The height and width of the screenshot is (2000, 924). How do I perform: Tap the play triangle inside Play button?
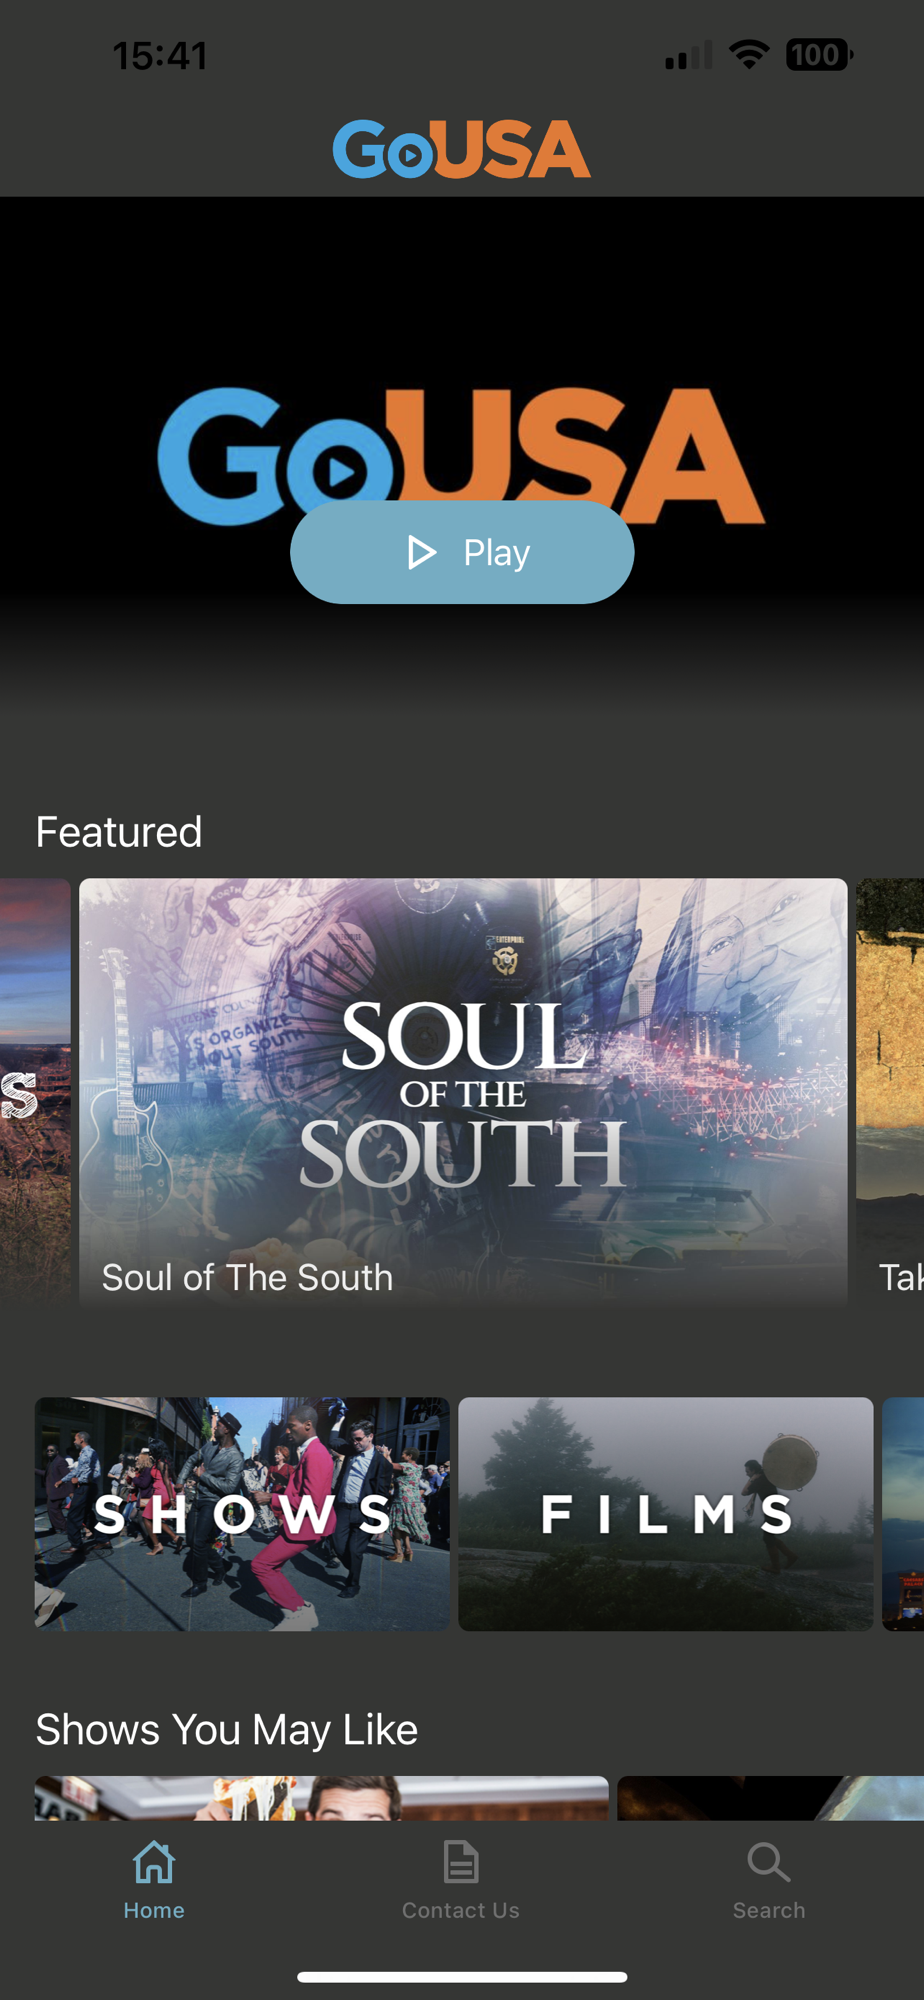coord(422,552)
